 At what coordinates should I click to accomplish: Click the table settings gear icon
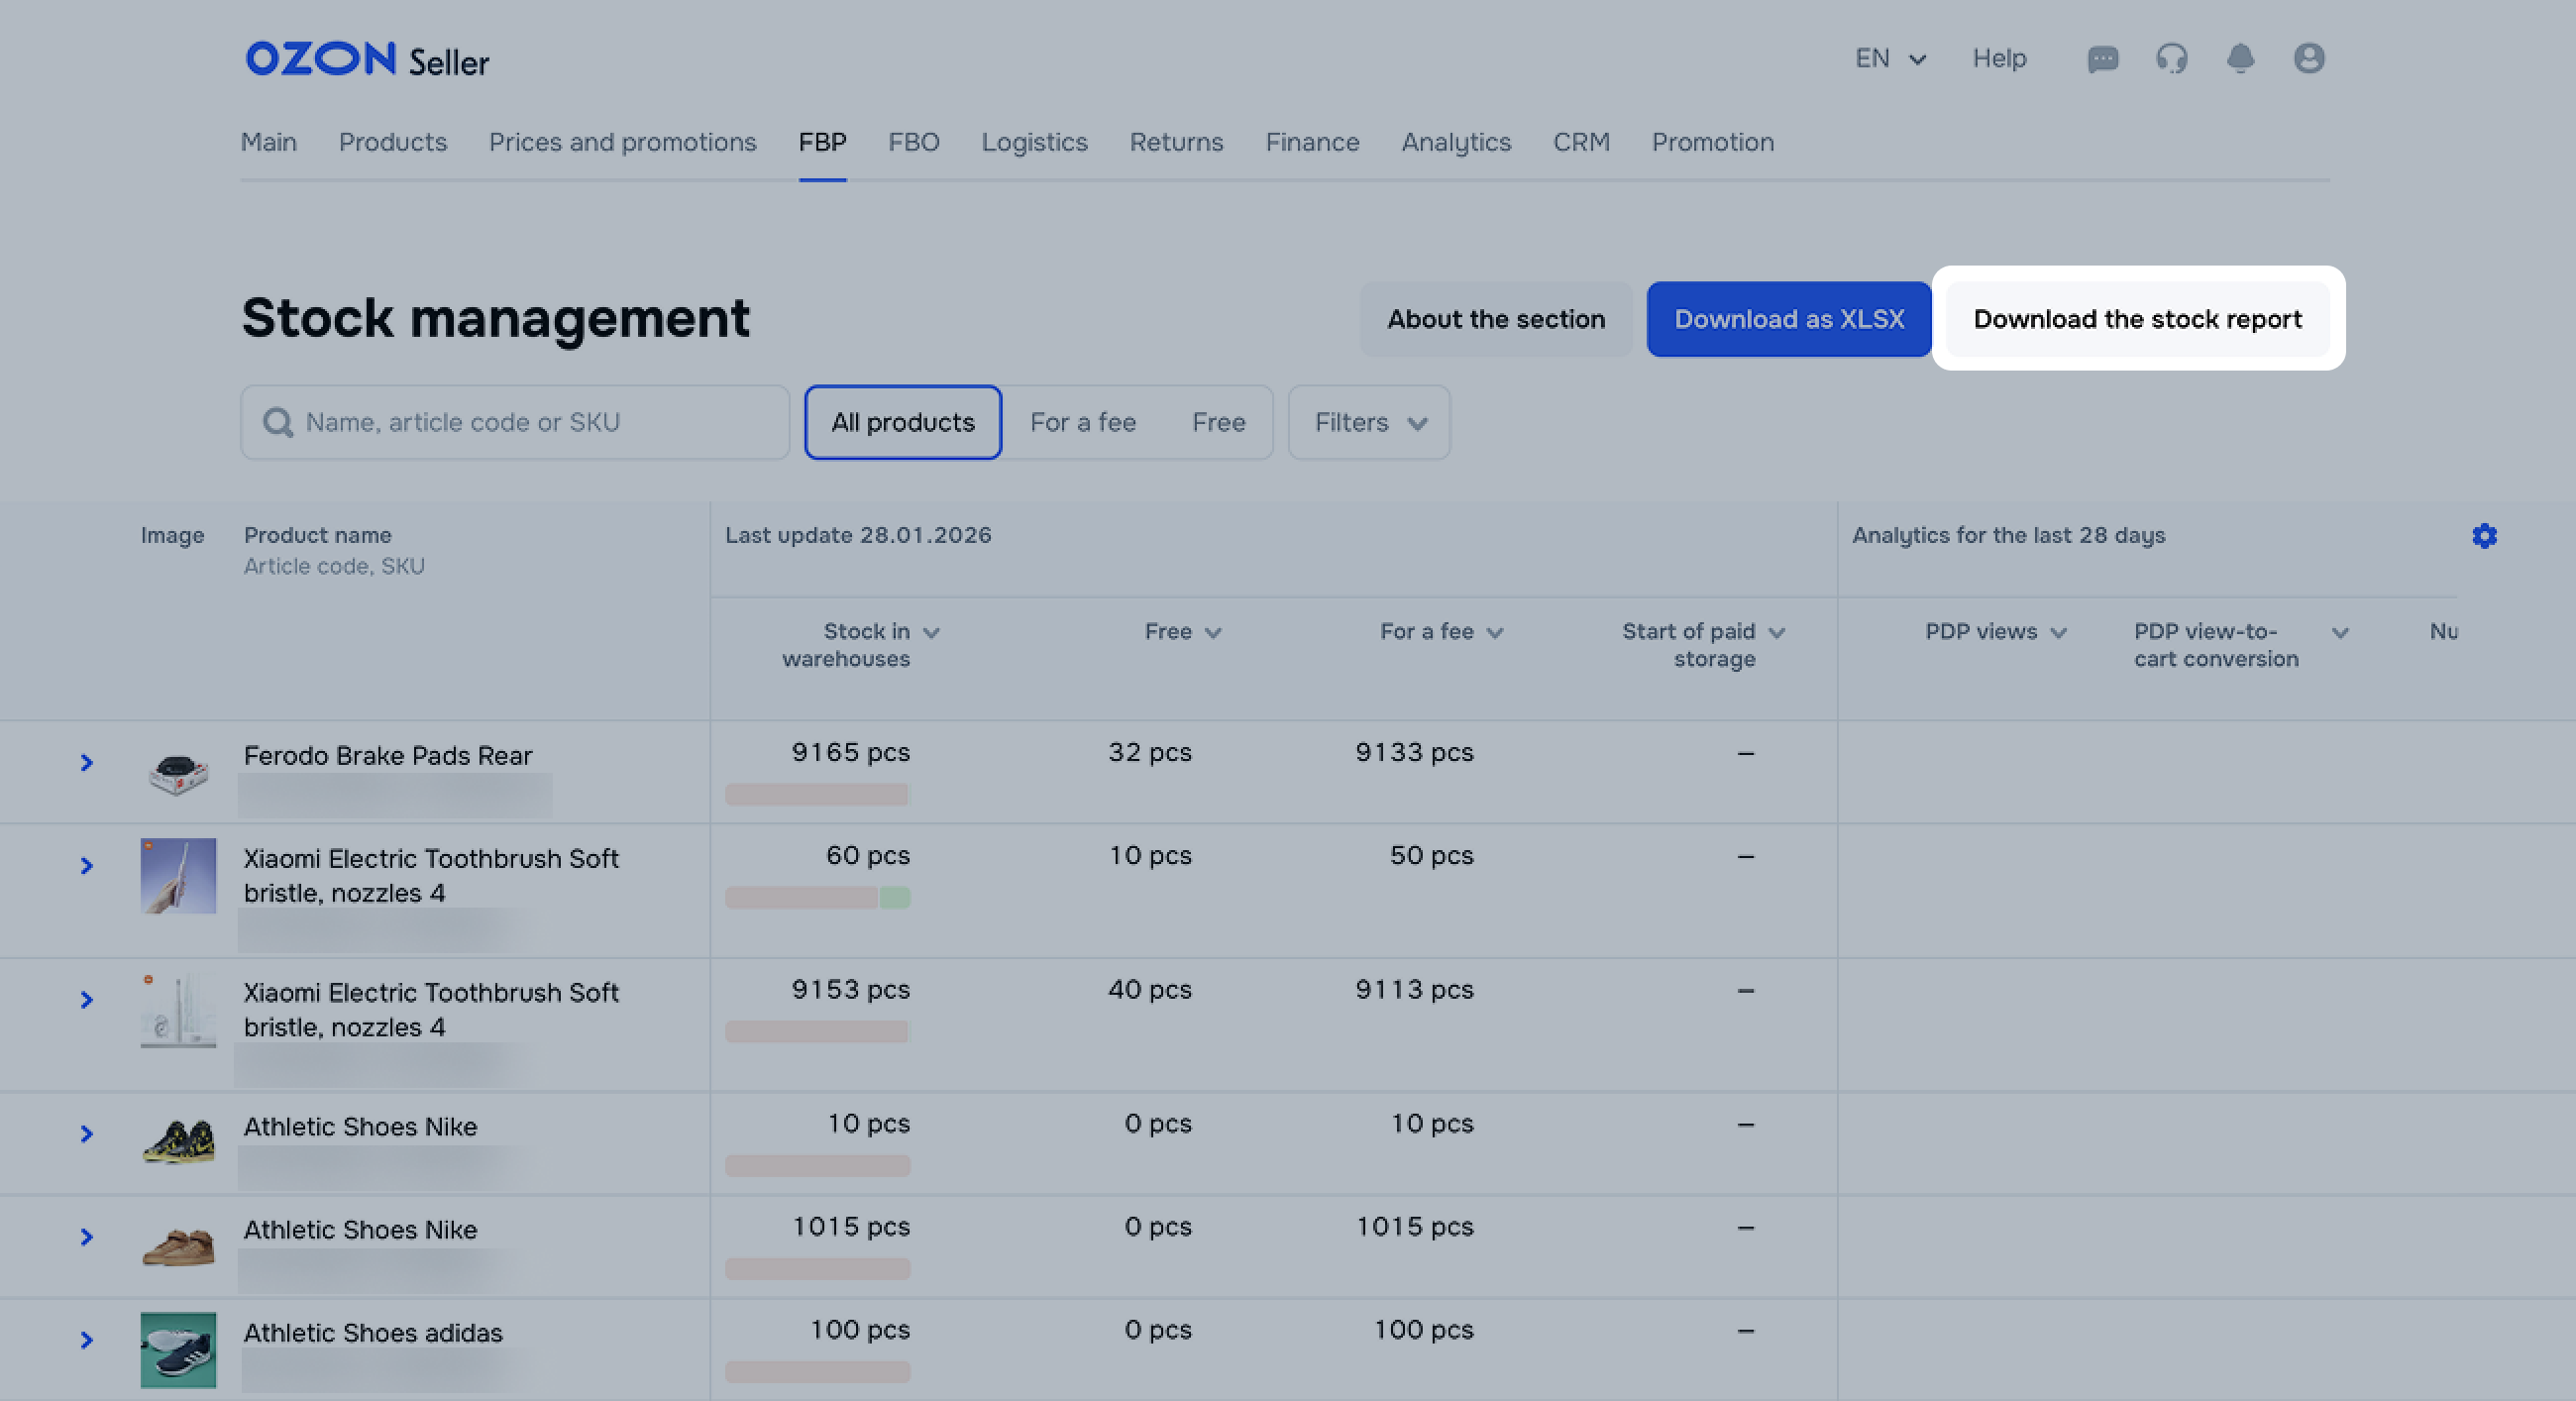point(2484,536)
